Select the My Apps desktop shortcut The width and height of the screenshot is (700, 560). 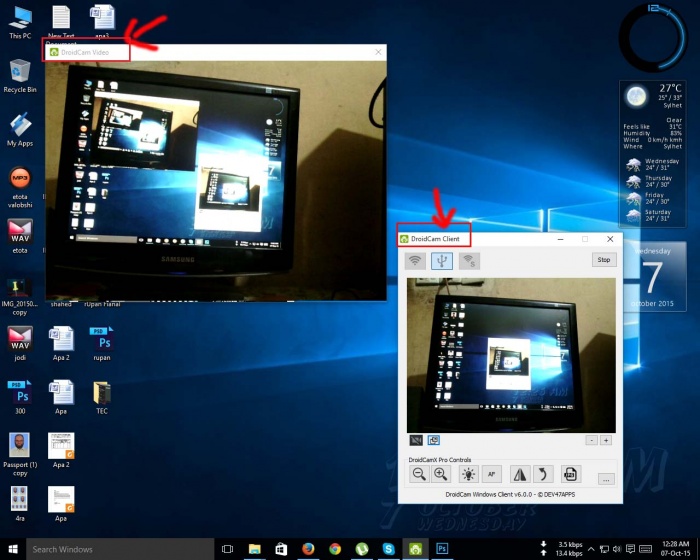(20, 130)
